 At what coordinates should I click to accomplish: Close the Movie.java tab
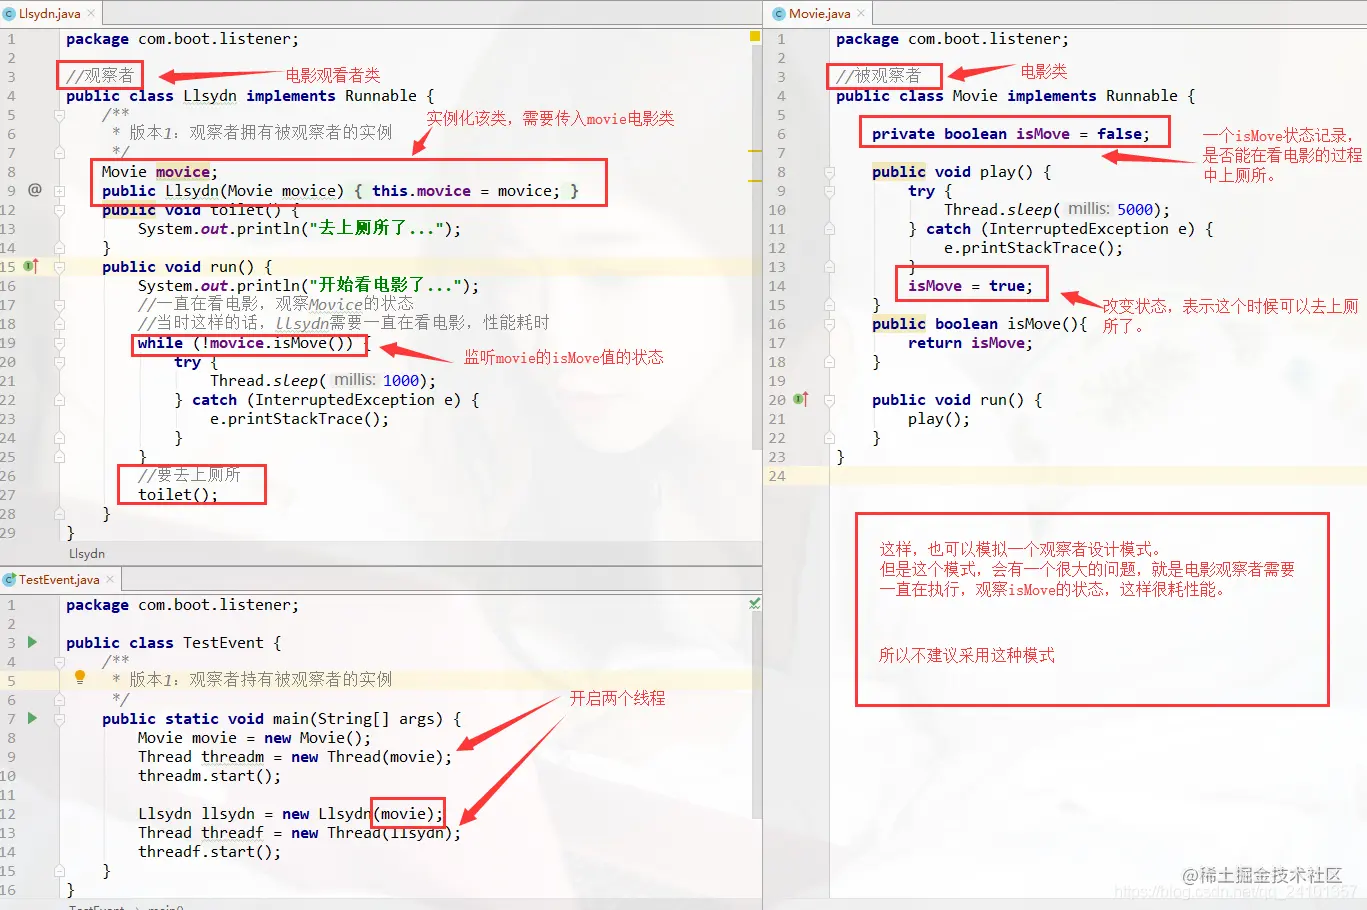(861, 13)
